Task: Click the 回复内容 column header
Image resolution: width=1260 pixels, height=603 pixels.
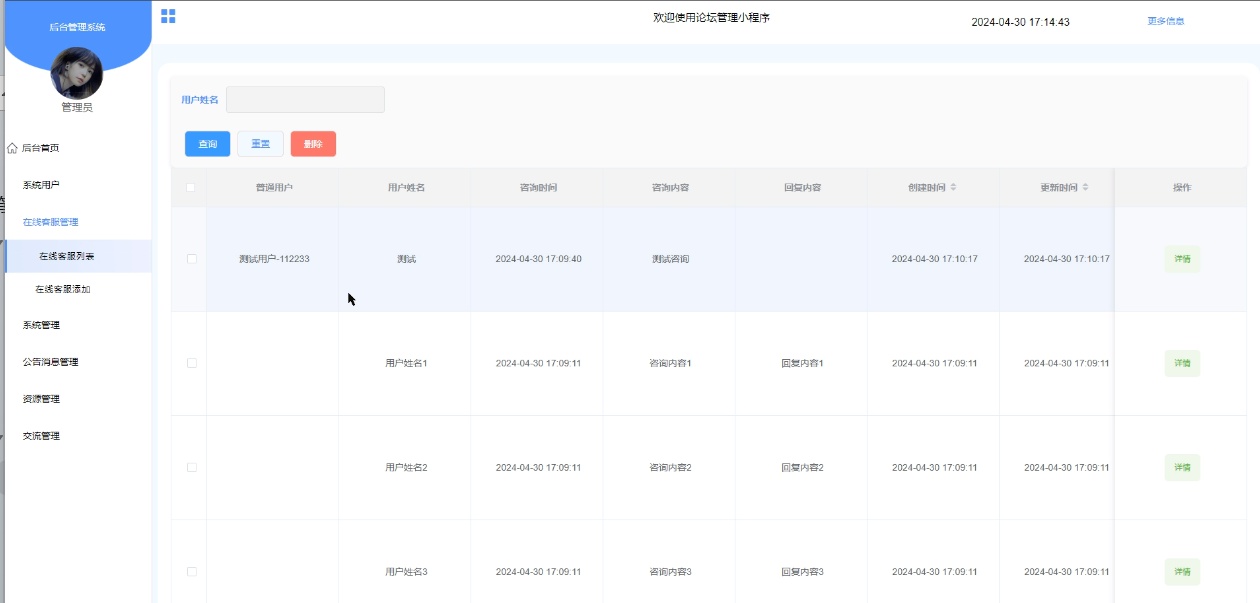Action: (802, 188)
